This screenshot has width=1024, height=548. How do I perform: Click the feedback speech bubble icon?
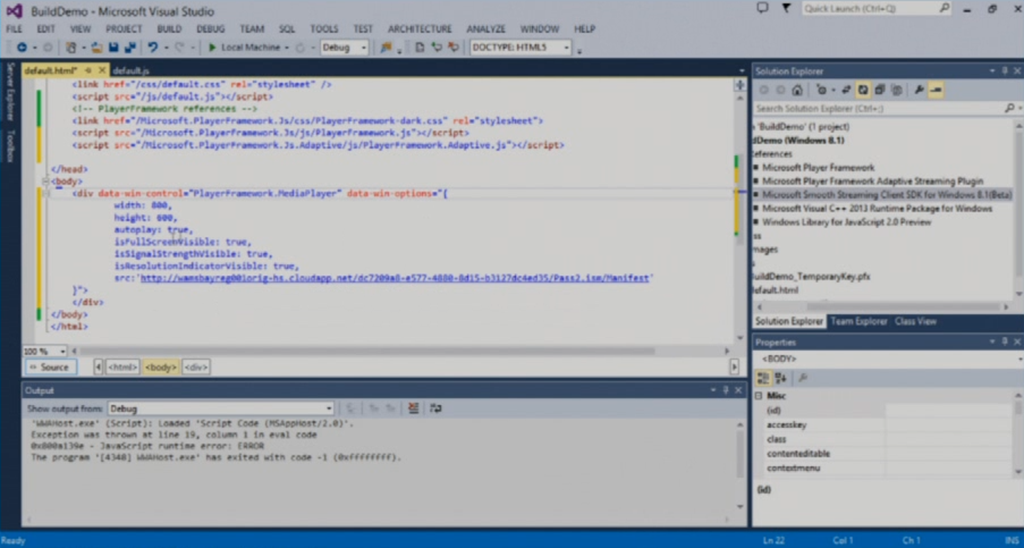tap(762, 8)
